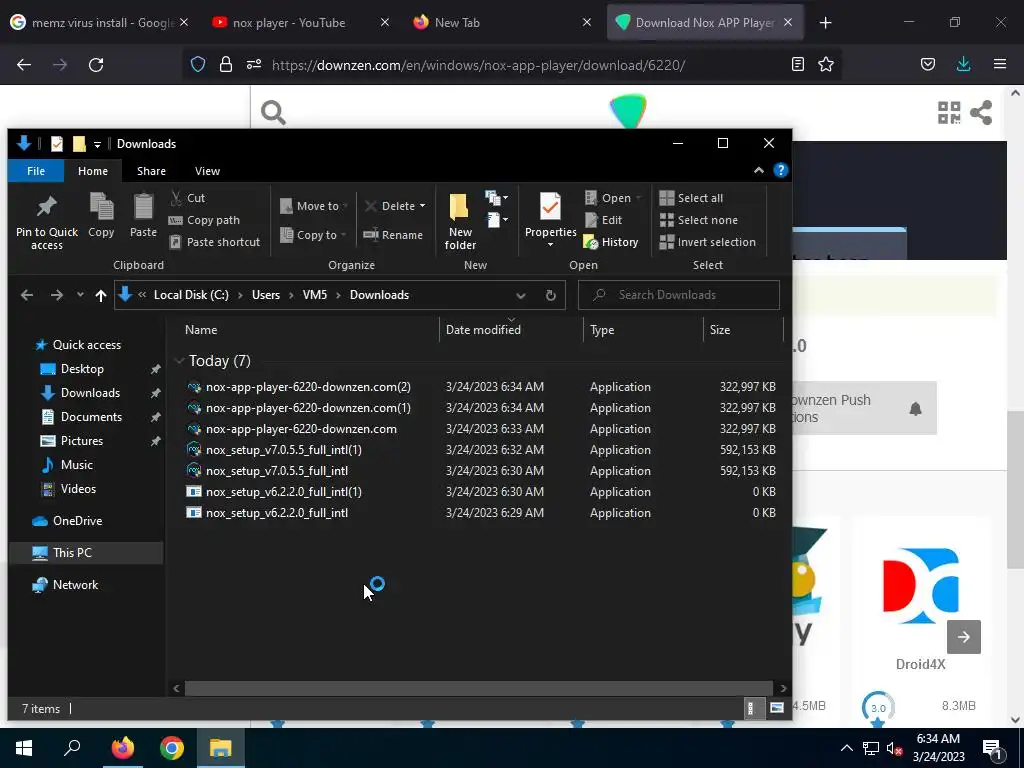This screenshot has width=1024, height=768.
Task: Create a New folder from ribbon
Action: click(x=460, y=221)
